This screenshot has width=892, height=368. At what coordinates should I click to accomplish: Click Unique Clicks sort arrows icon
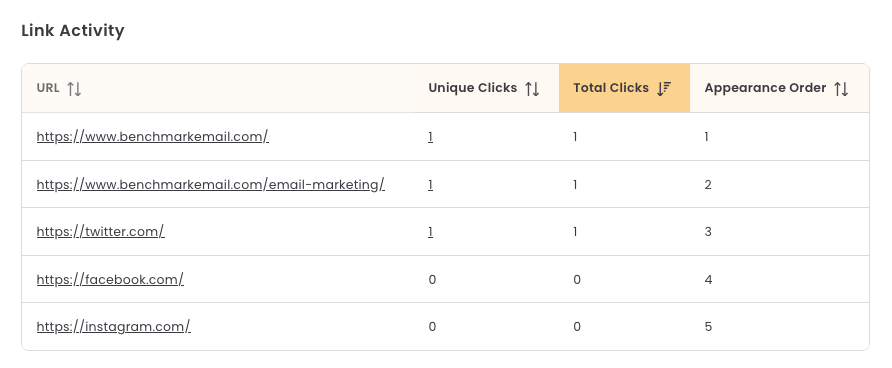pos(532,89)
